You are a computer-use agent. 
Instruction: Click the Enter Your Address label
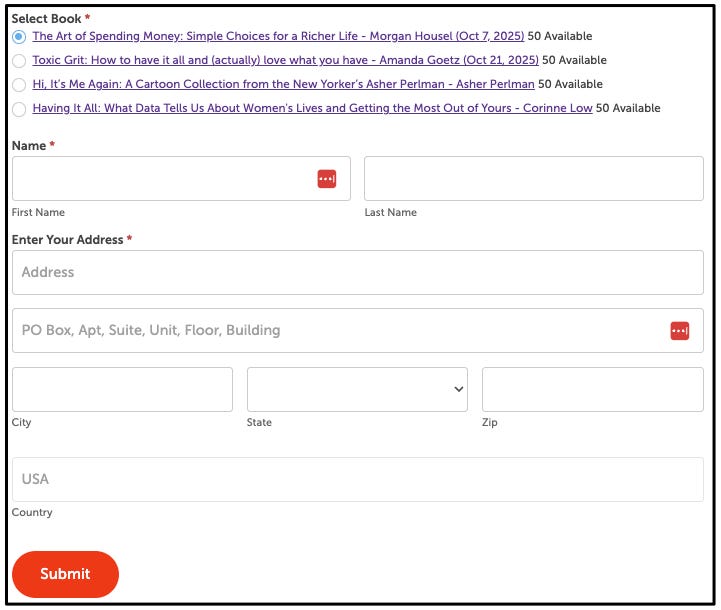(68, 239)
